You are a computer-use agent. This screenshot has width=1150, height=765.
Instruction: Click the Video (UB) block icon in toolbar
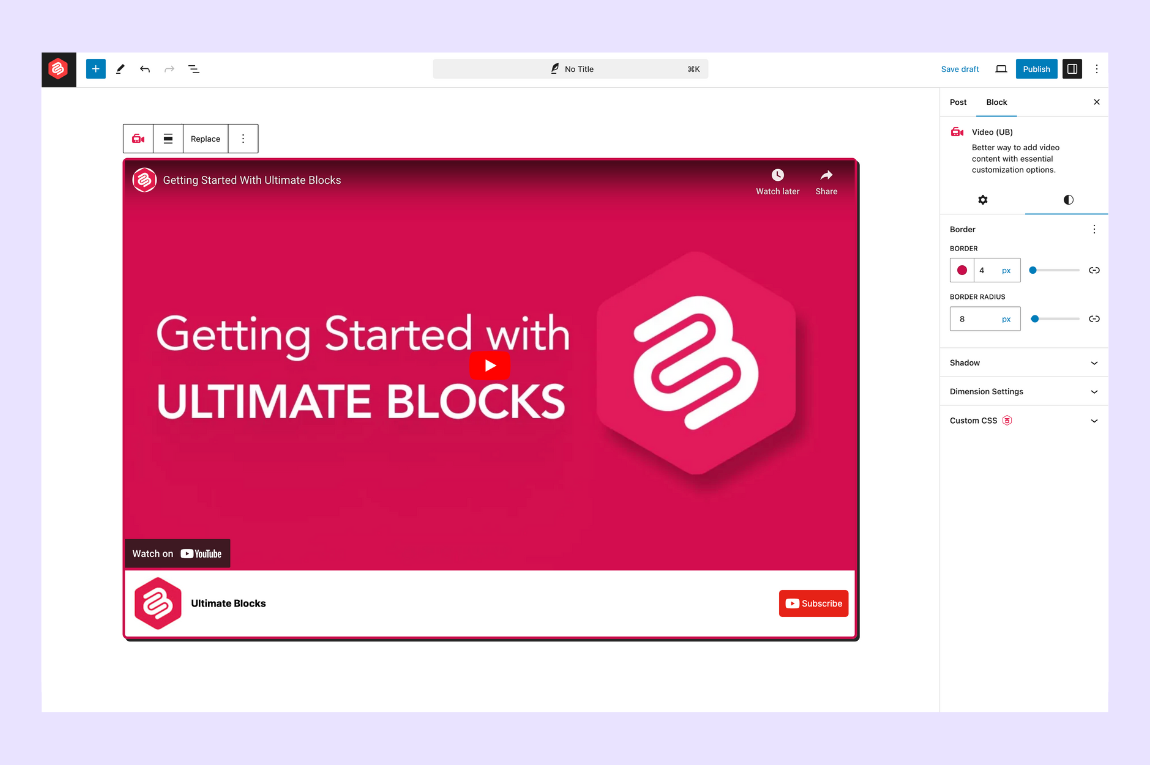138,138
